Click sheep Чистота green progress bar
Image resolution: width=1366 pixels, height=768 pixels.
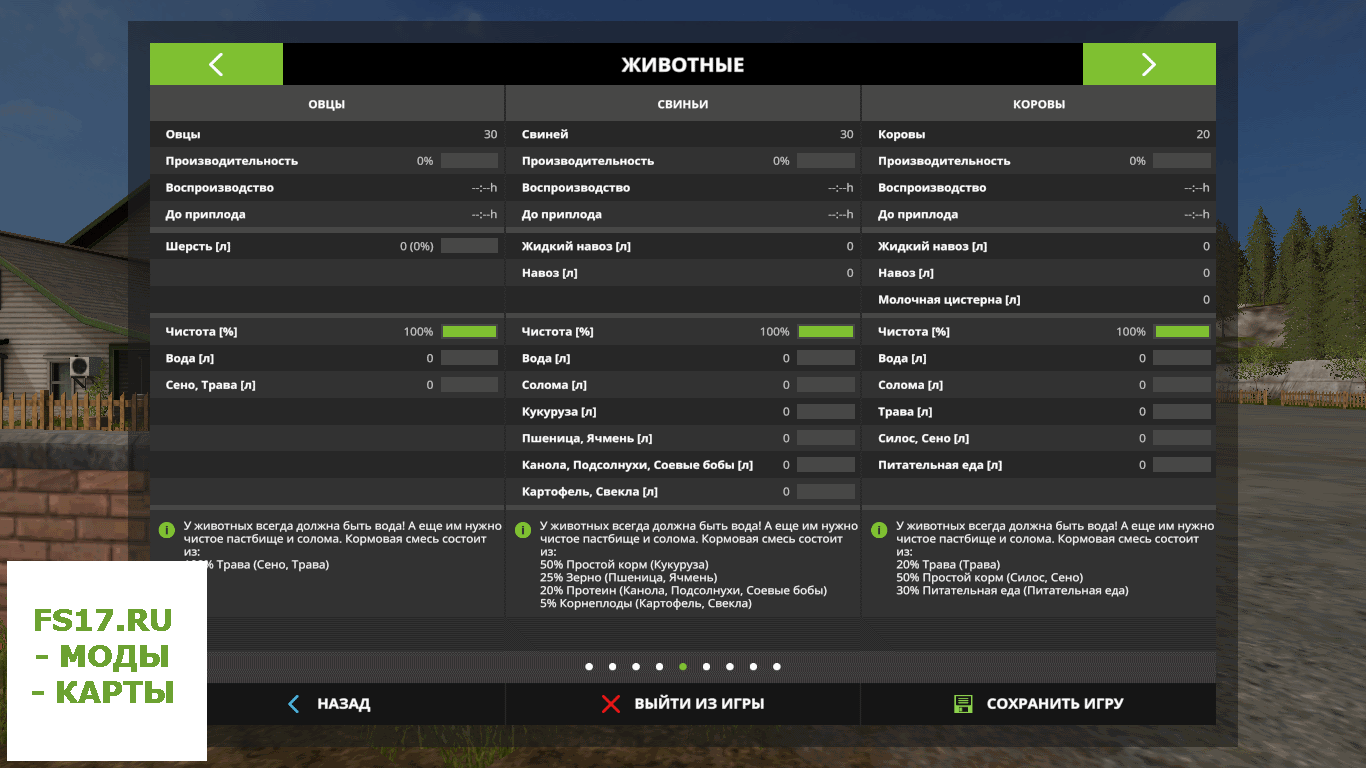click(469, 331)
